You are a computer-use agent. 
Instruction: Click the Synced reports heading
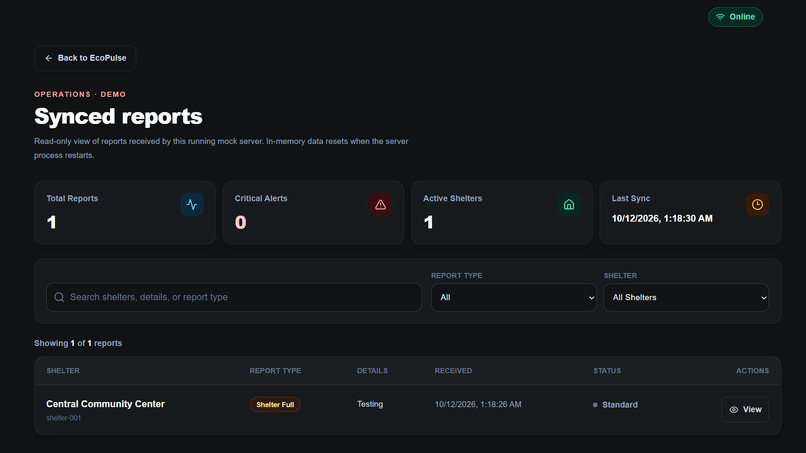click(118, 116)
